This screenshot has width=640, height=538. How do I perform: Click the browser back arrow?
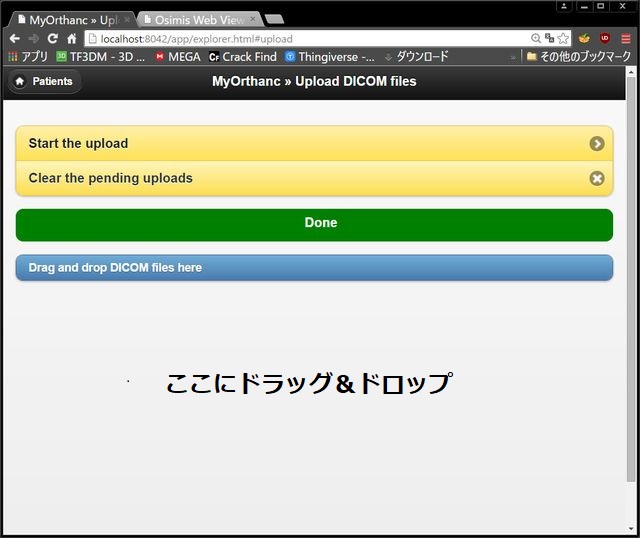[x=15, y=39]
